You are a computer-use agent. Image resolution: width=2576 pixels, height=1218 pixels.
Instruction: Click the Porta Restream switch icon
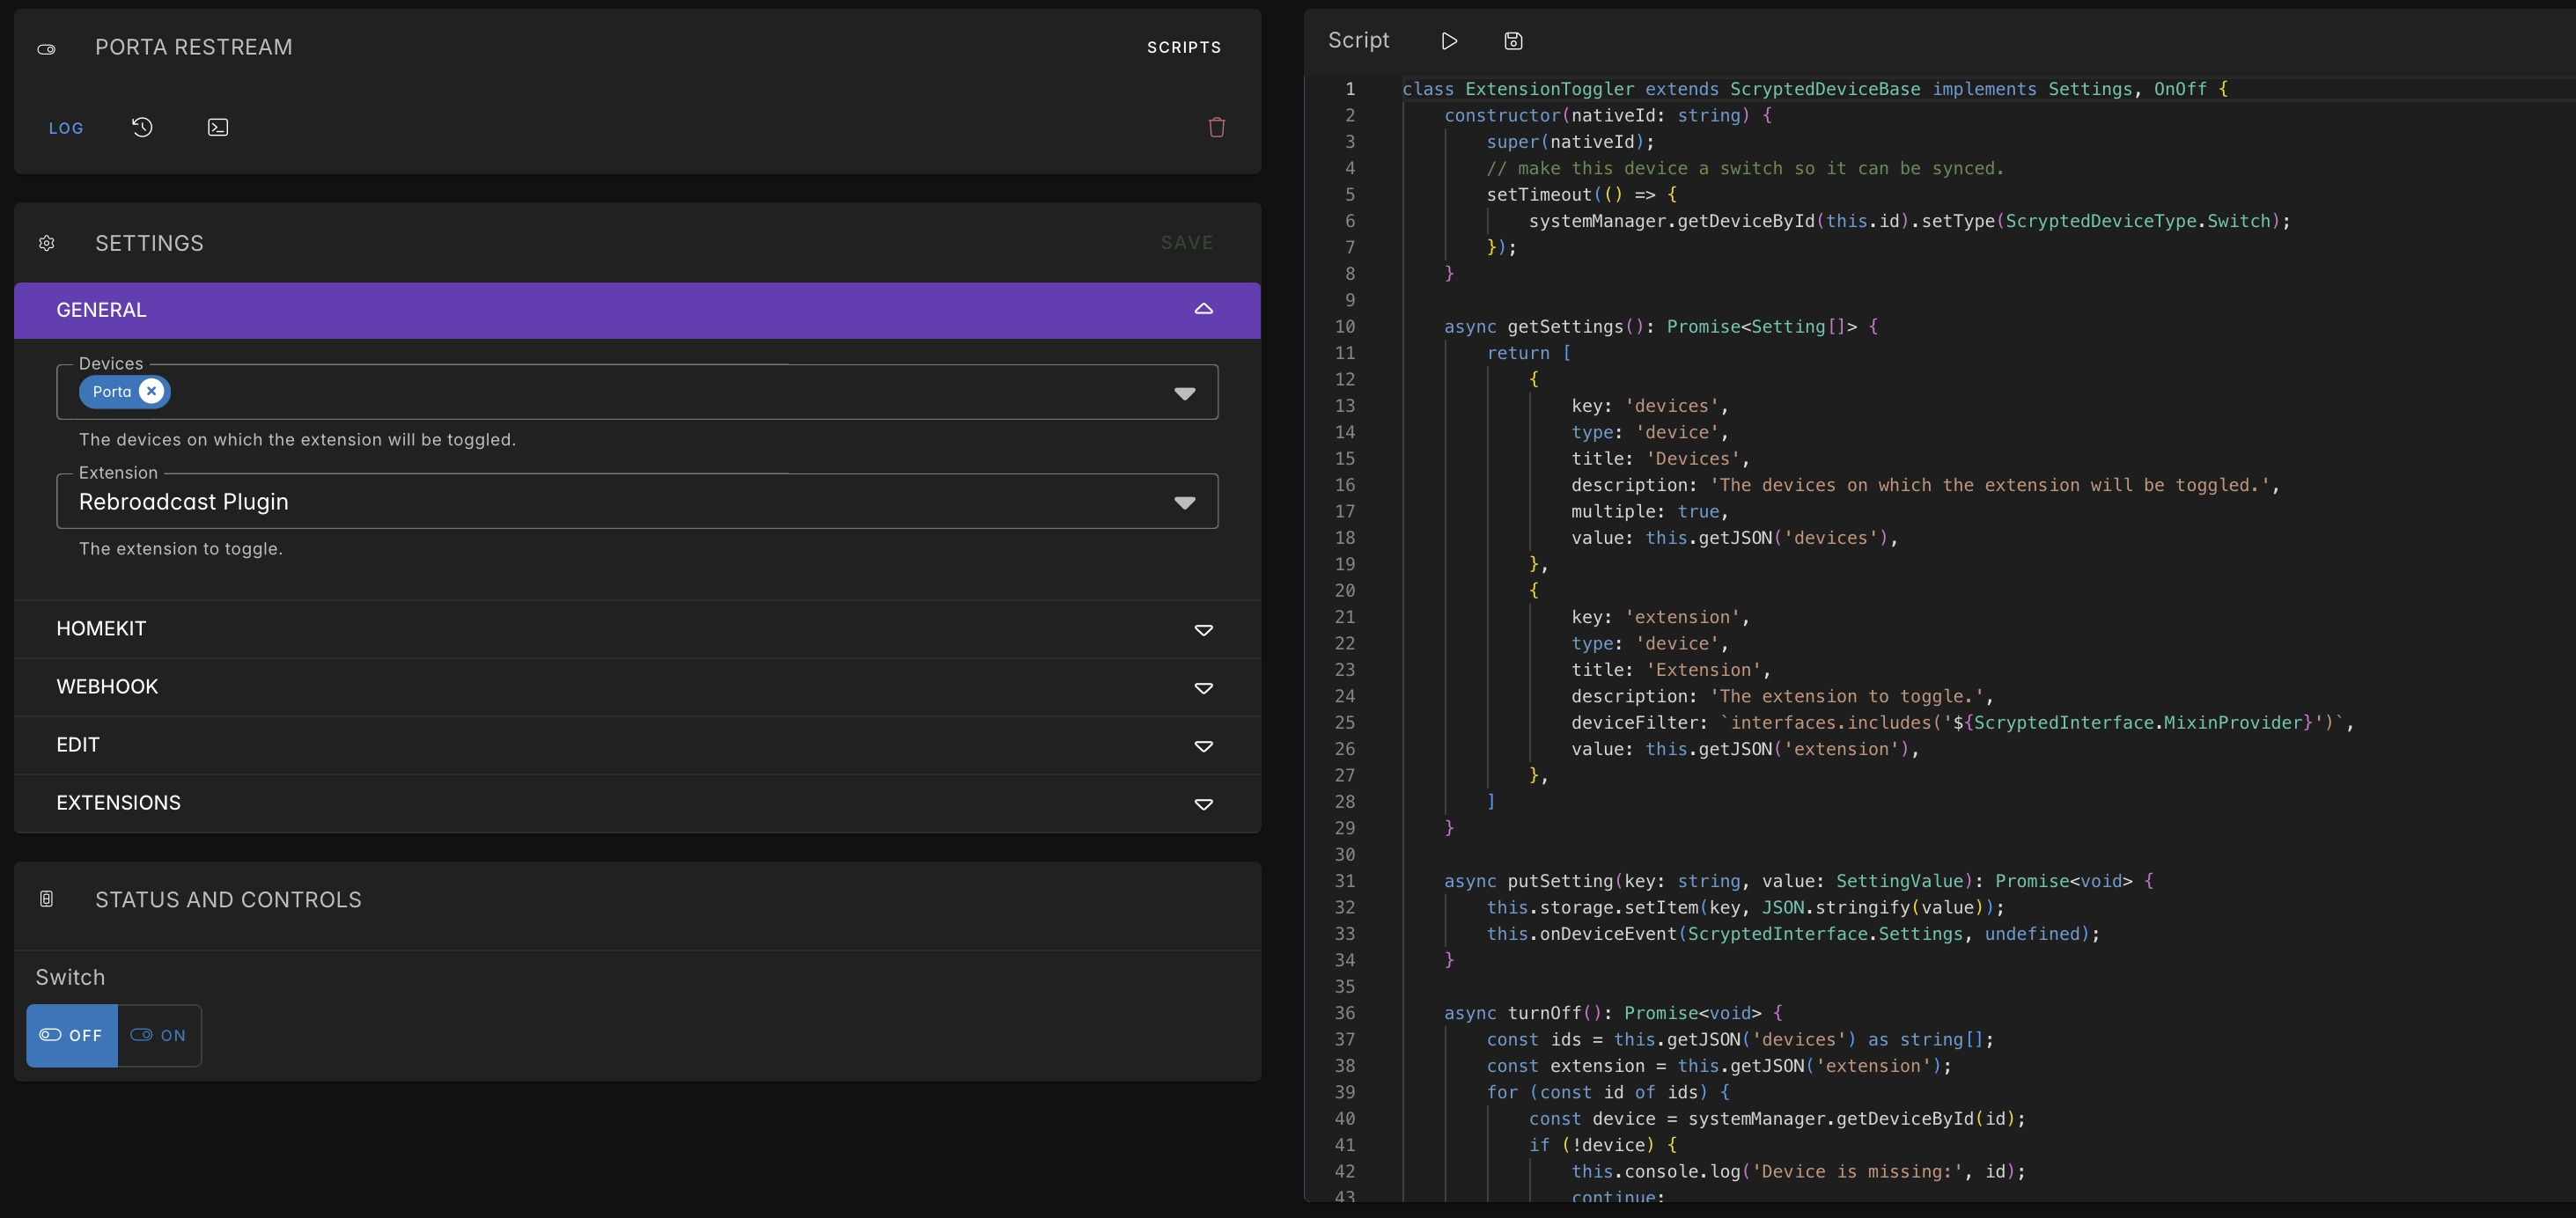(x=47, y=48)
